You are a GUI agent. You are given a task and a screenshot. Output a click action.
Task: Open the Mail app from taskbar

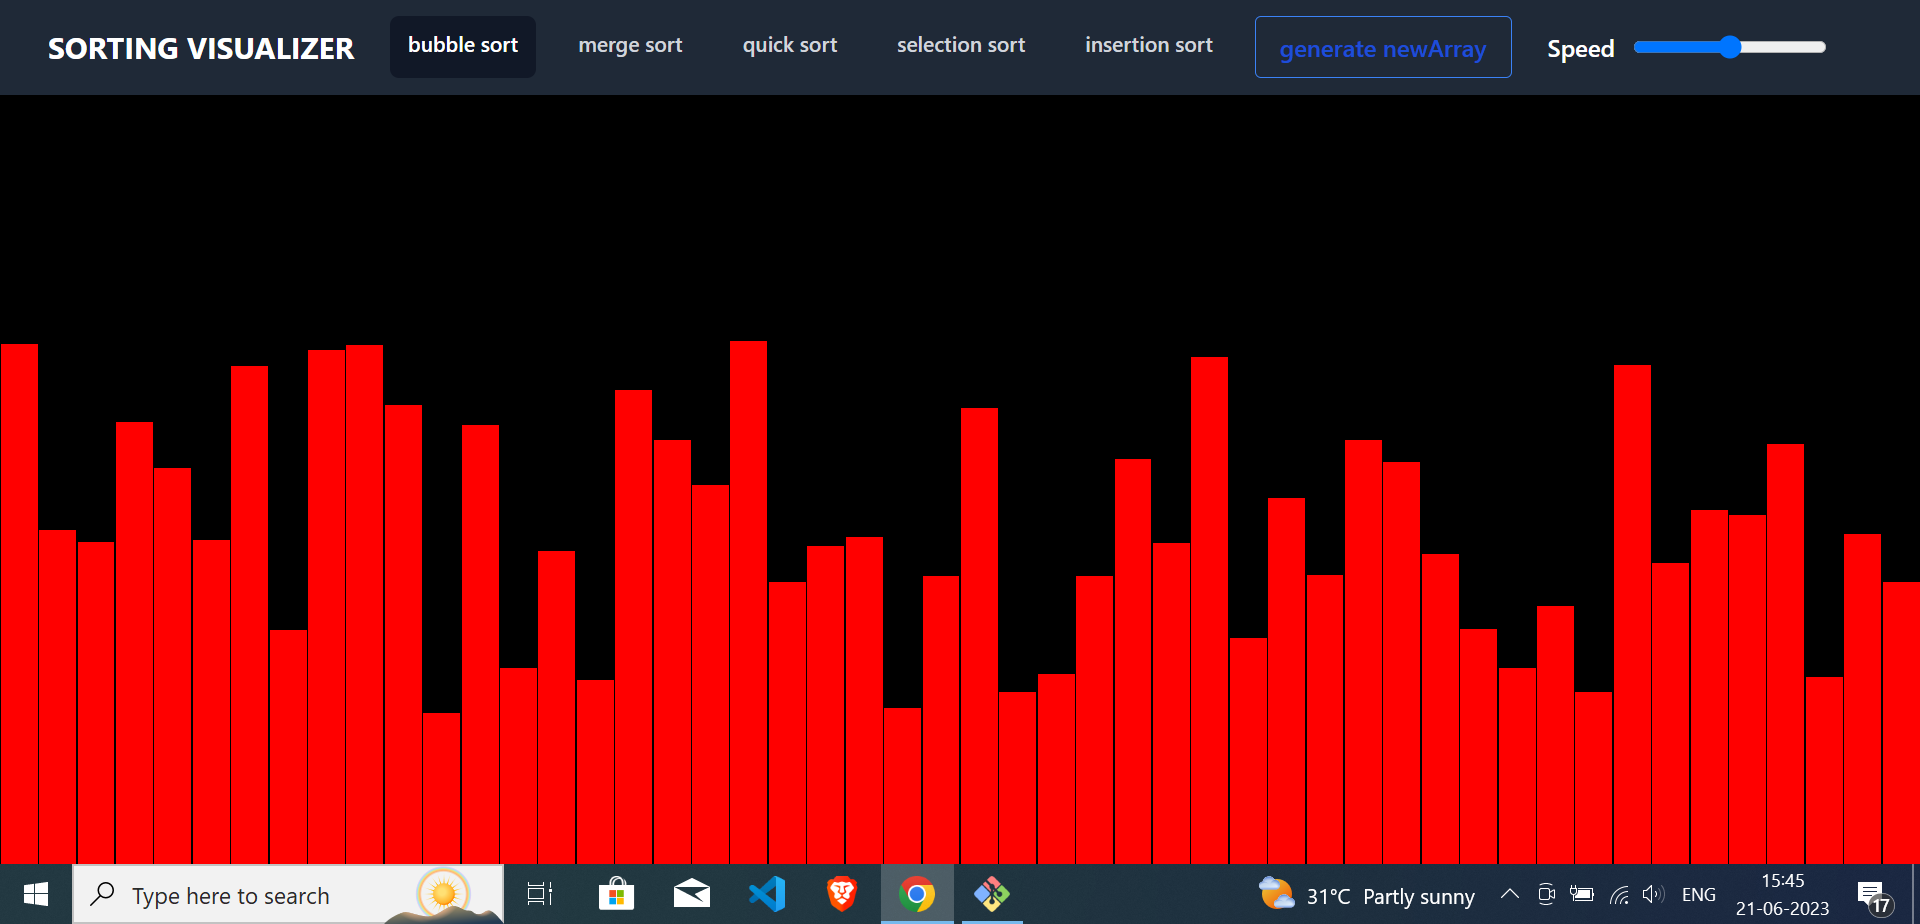[691, 894]
